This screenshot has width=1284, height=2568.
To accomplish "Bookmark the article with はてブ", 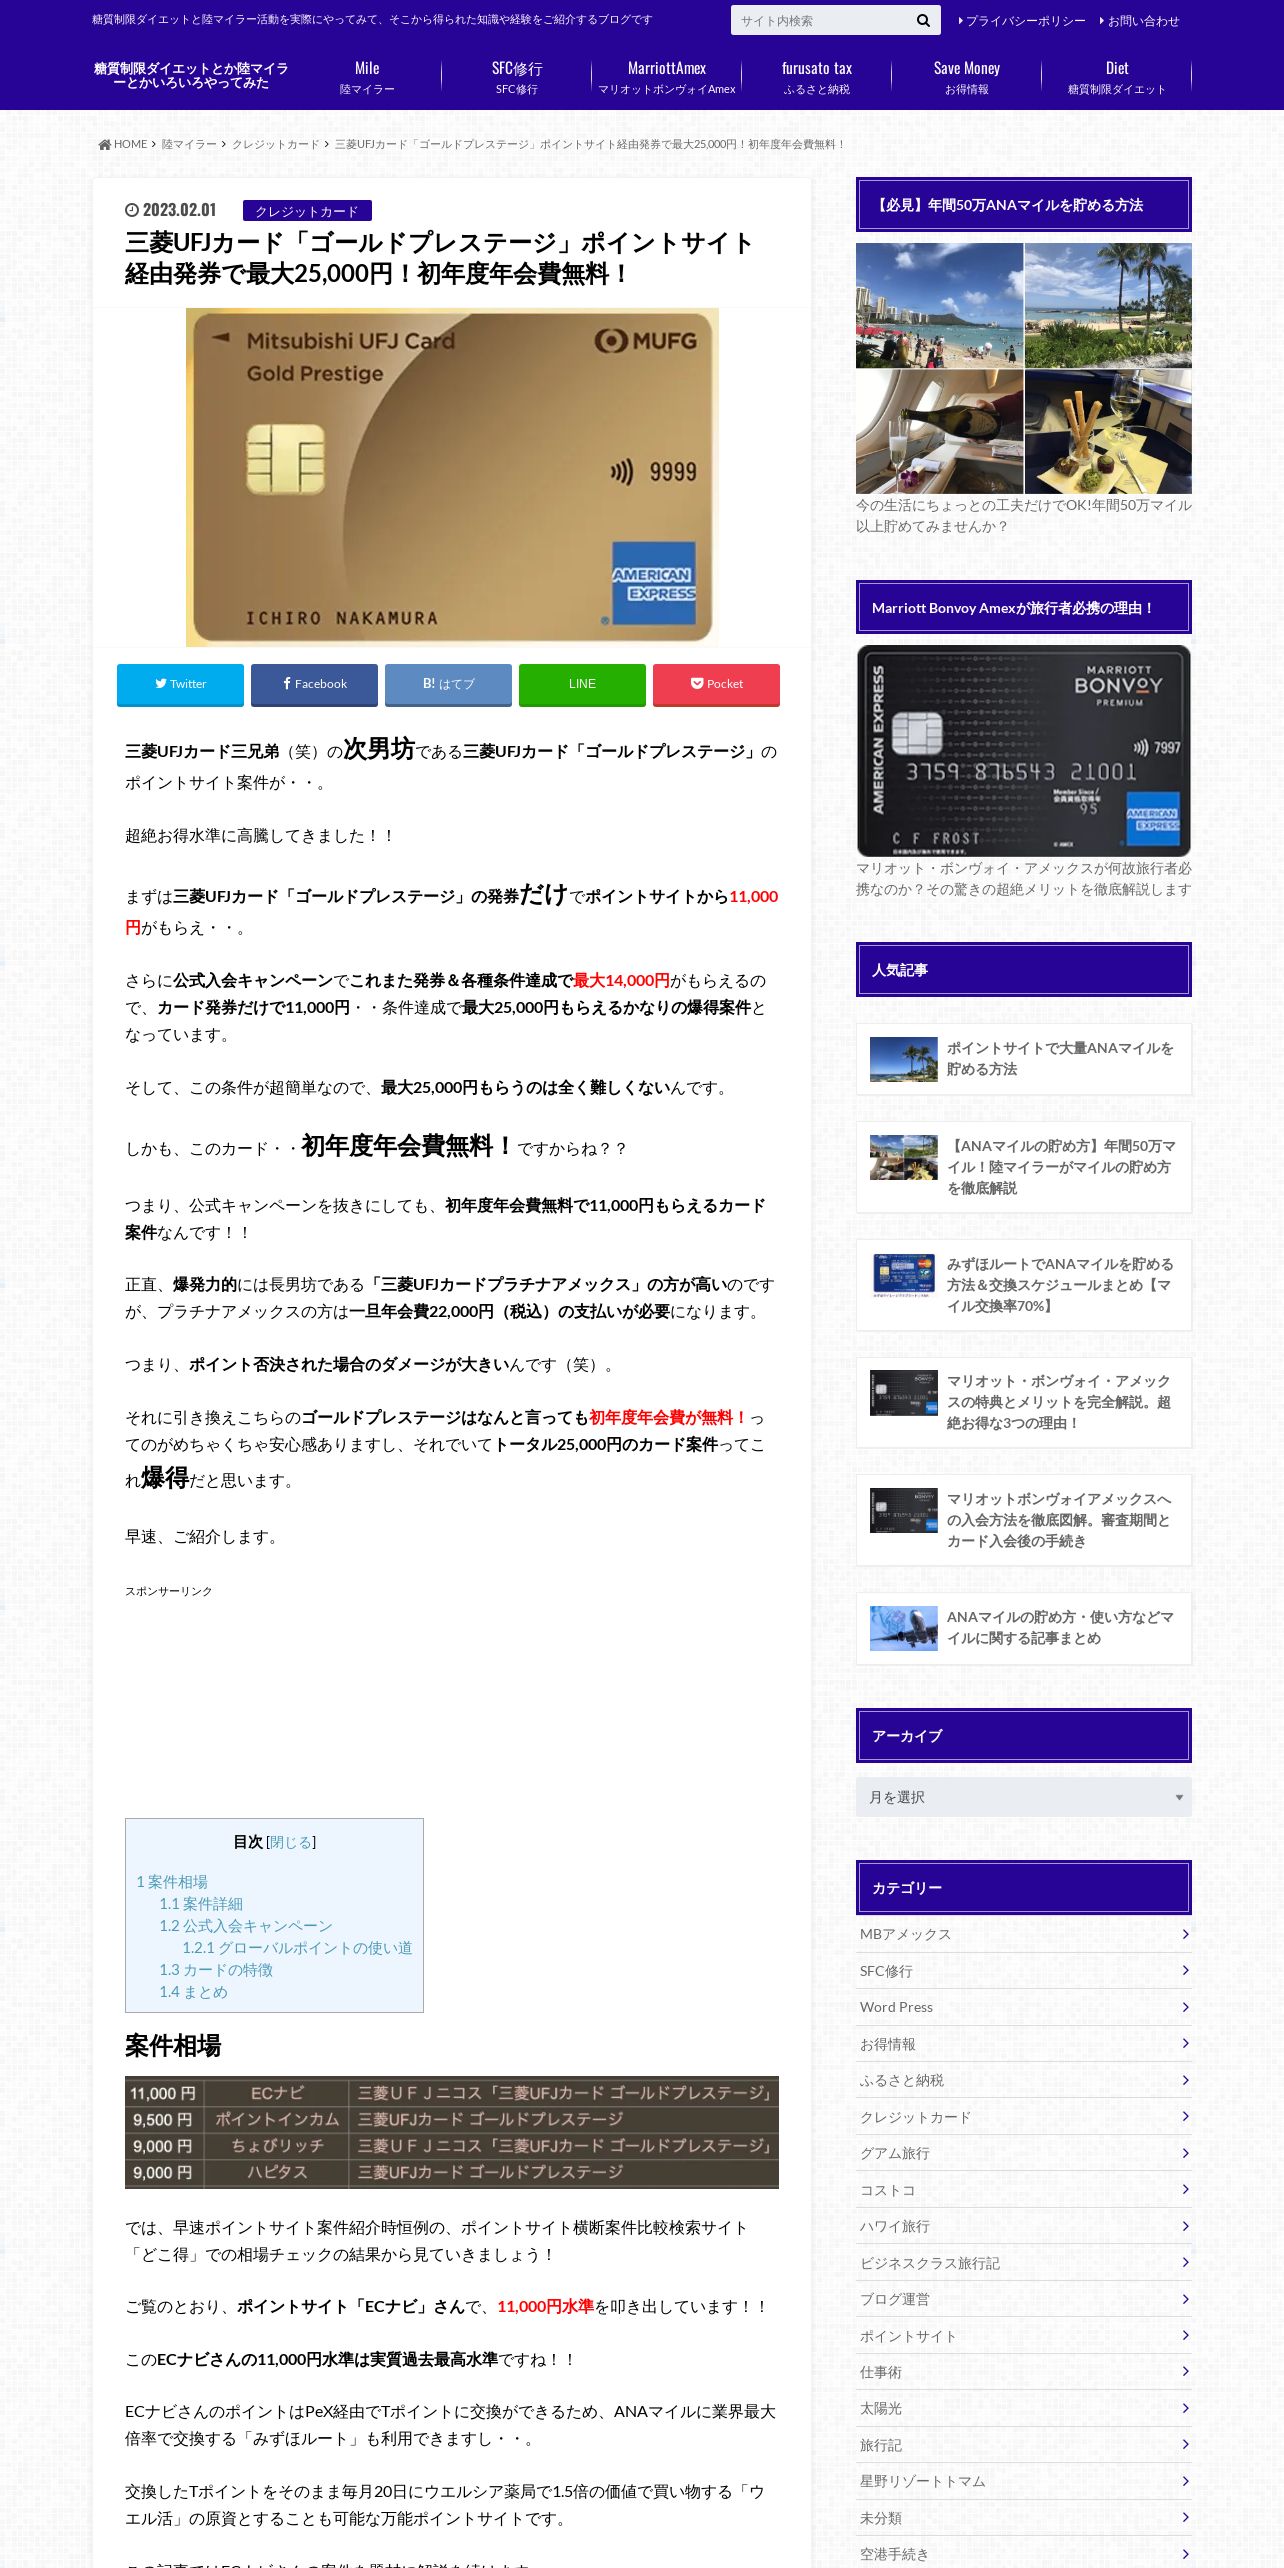I will pyautogui.click(x=448, y=684).
